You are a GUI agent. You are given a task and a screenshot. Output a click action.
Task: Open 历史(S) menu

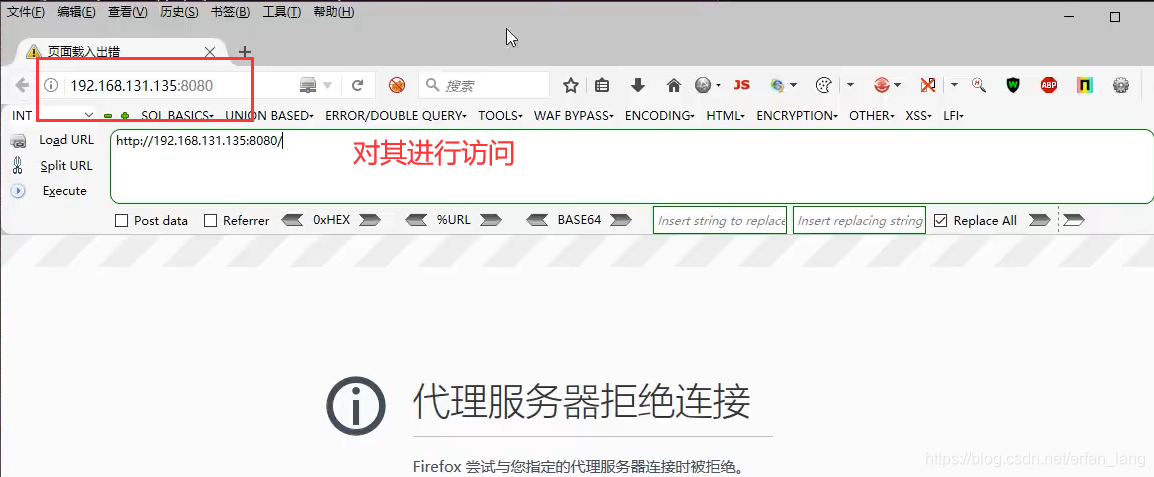point(179,12)
